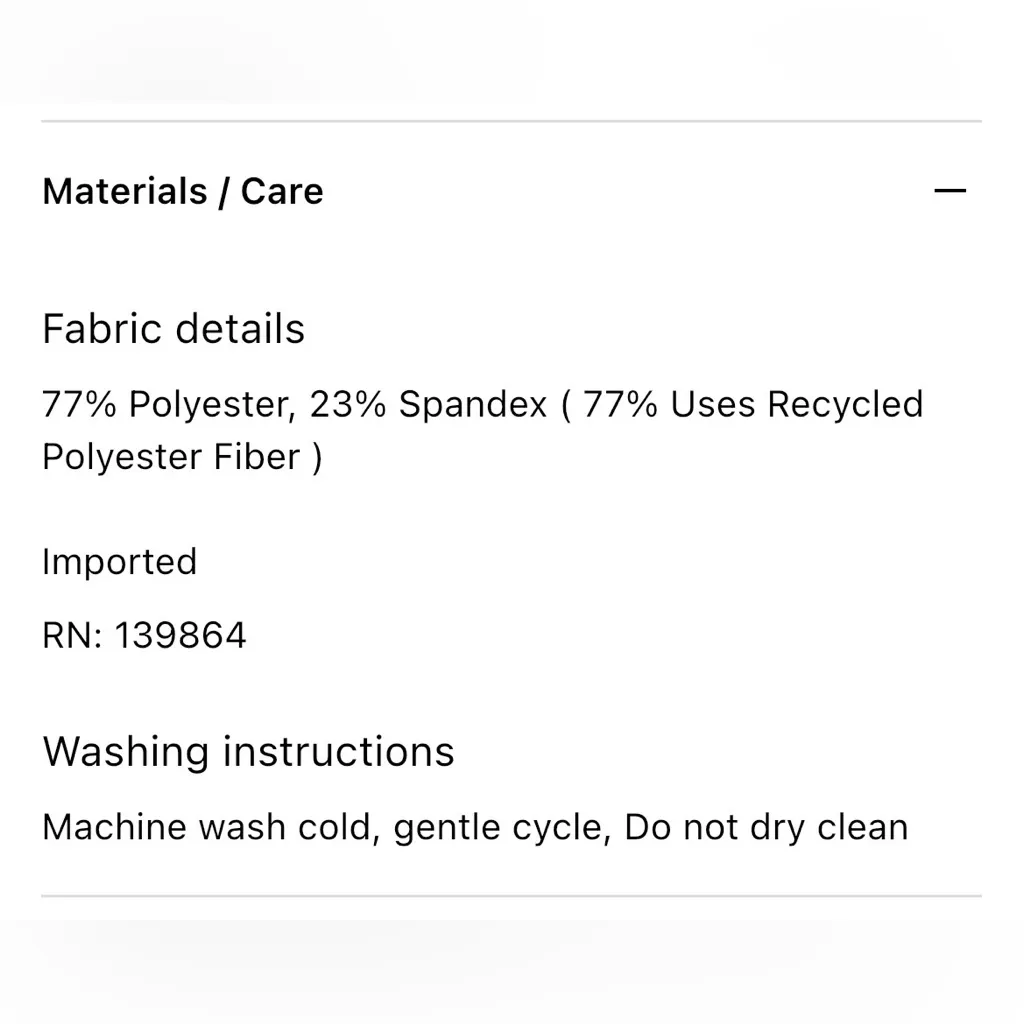Select the 77% Polyester text
The height and width of the screenshot is (1024, 1024).
point(166,405)
